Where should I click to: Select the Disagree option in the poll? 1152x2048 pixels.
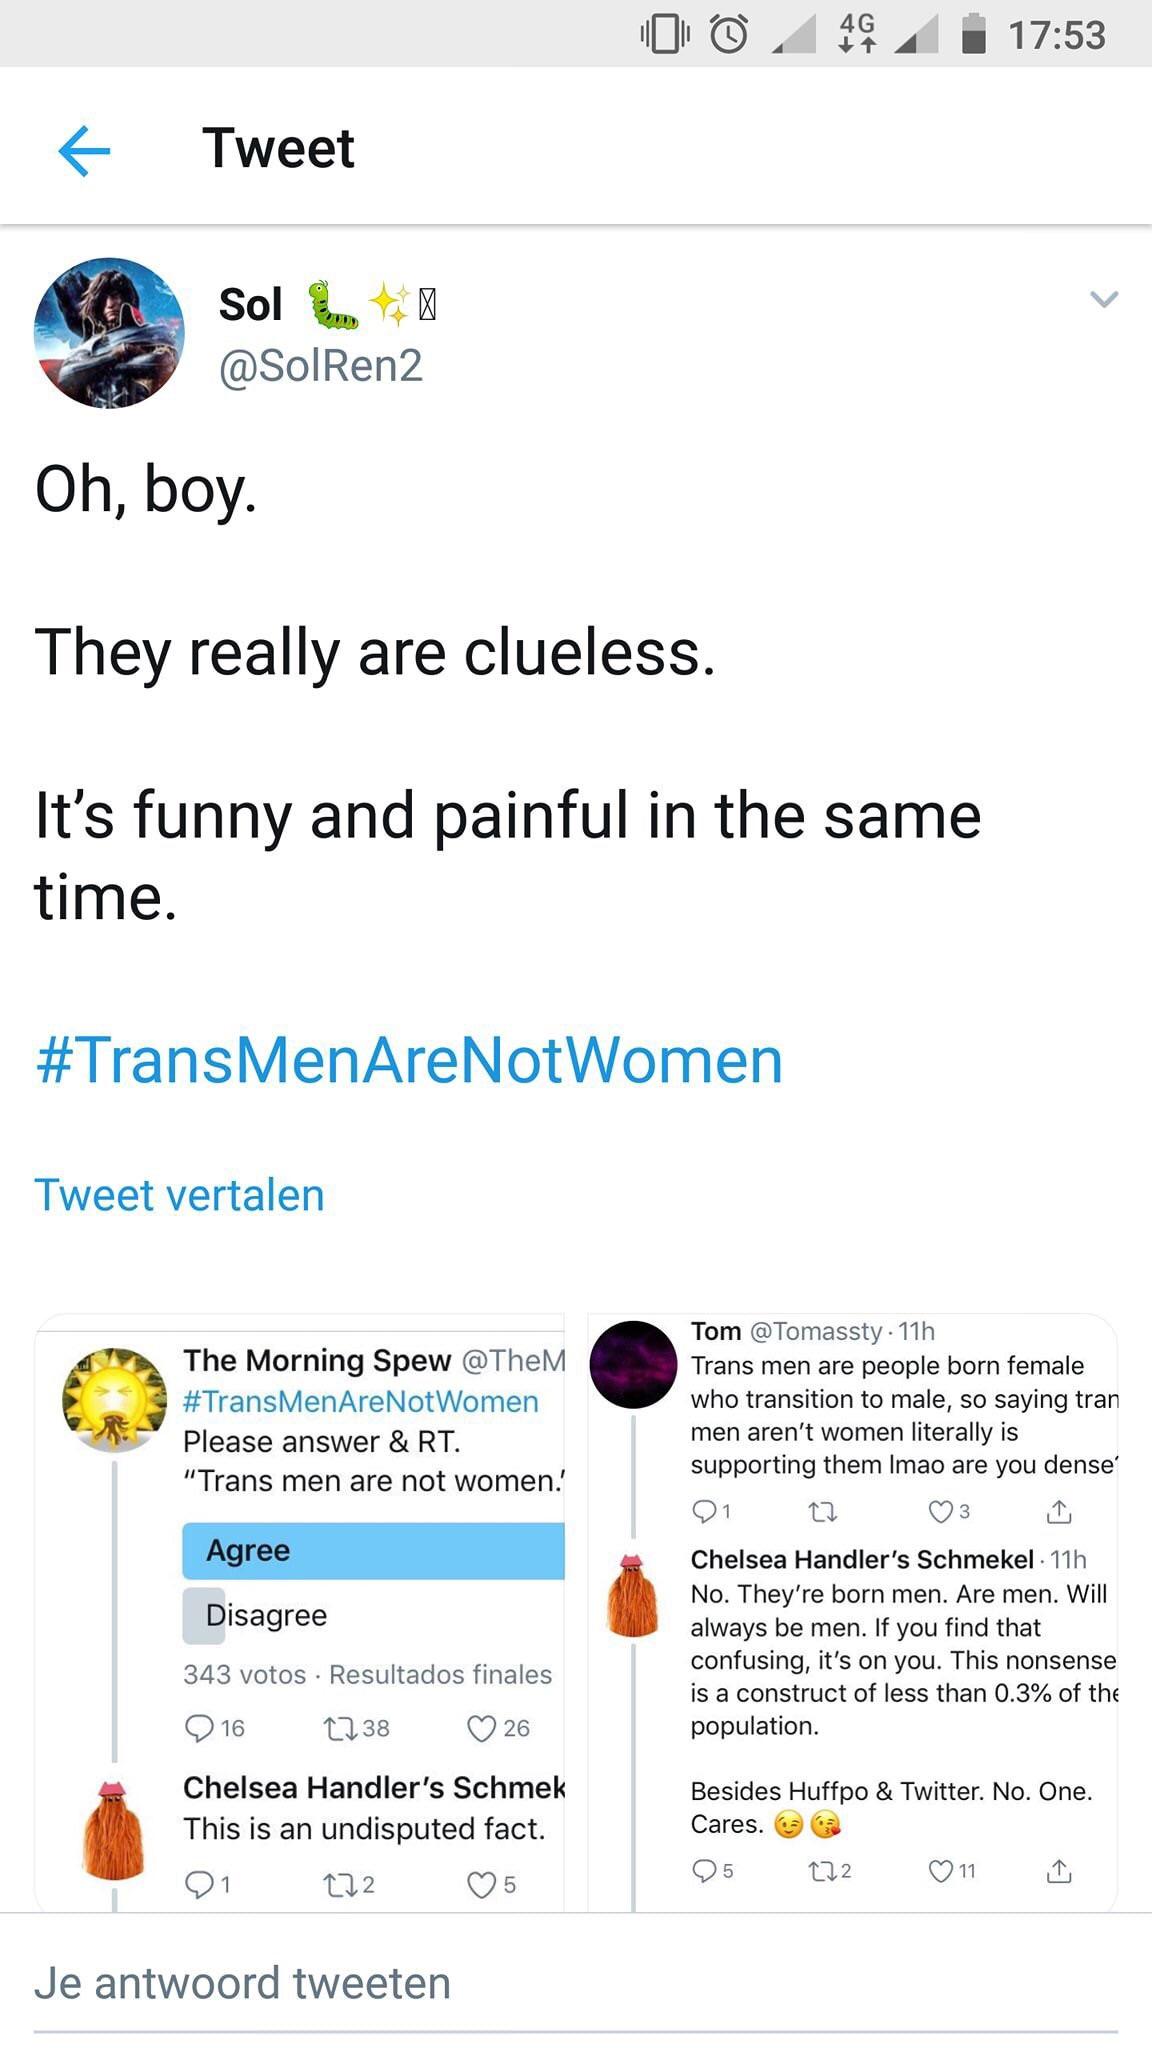point(265,1614)
